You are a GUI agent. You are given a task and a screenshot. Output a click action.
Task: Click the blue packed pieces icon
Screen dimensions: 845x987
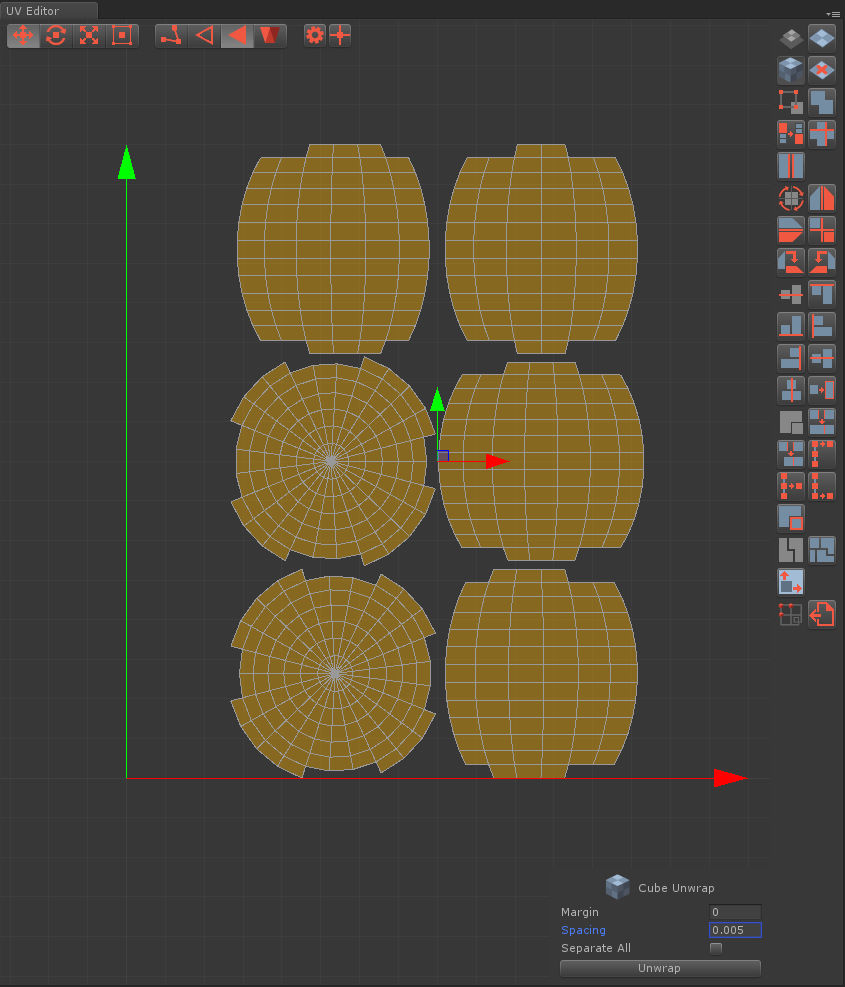(822, 550)
